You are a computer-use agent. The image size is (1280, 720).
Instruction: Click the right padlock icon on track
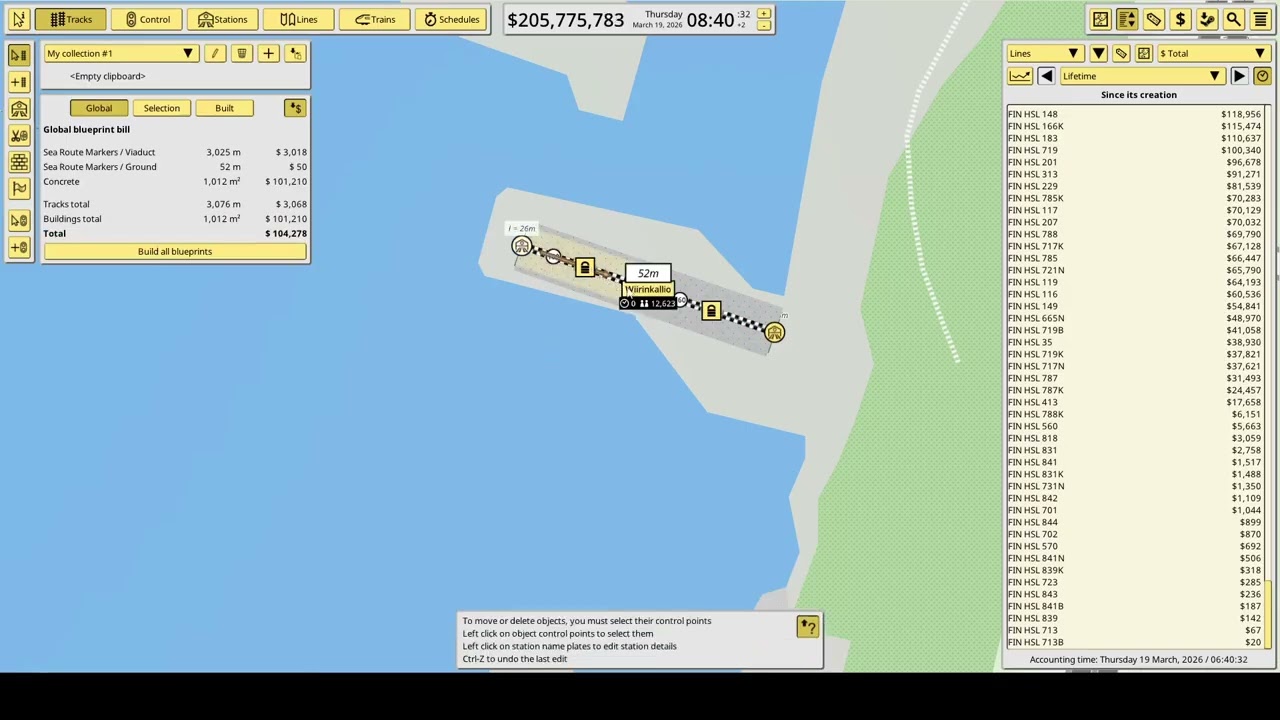pos(711,311)
